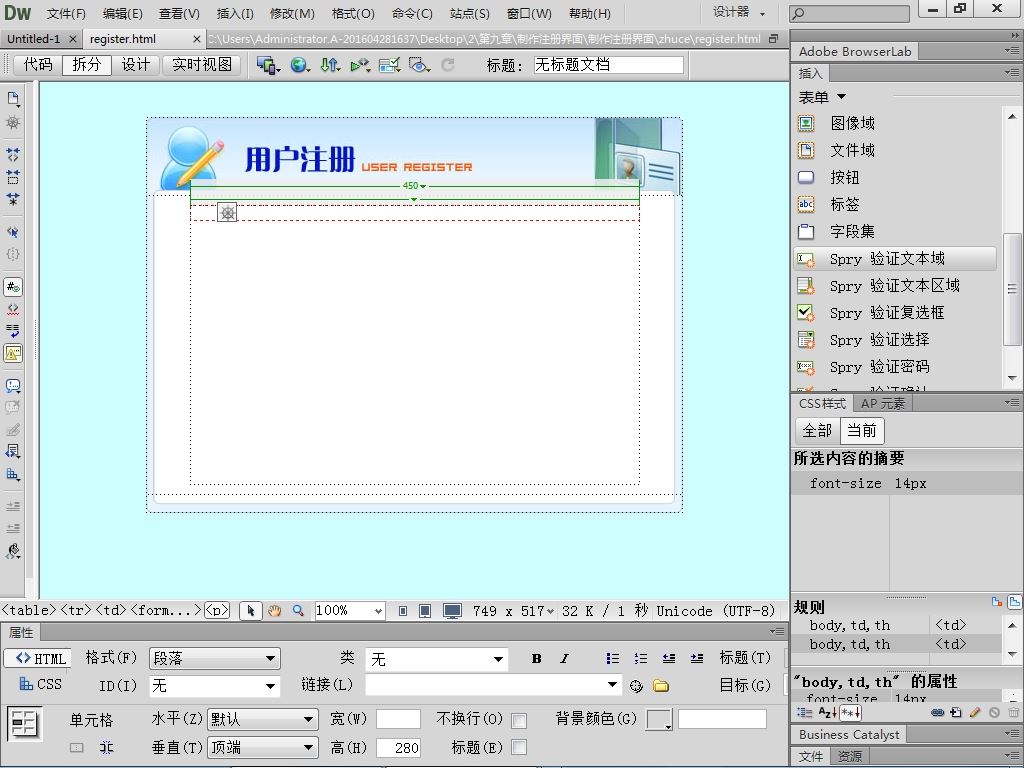Viewport: 1024px width, 768px height.
Task: Insert a Button form element
Action: click(844, 177)
